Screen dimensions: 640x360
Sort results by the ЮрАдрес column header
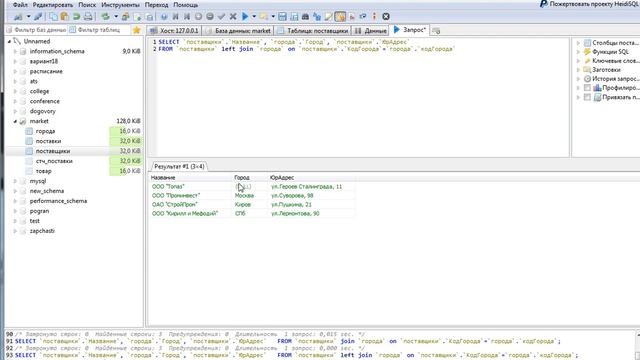pyautogui.click(x=282, y=178)
